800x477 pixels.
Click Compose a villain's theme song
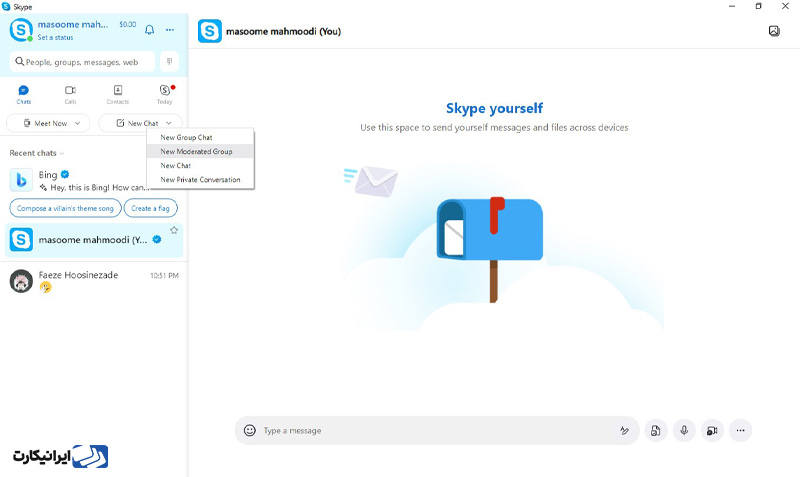65,208
